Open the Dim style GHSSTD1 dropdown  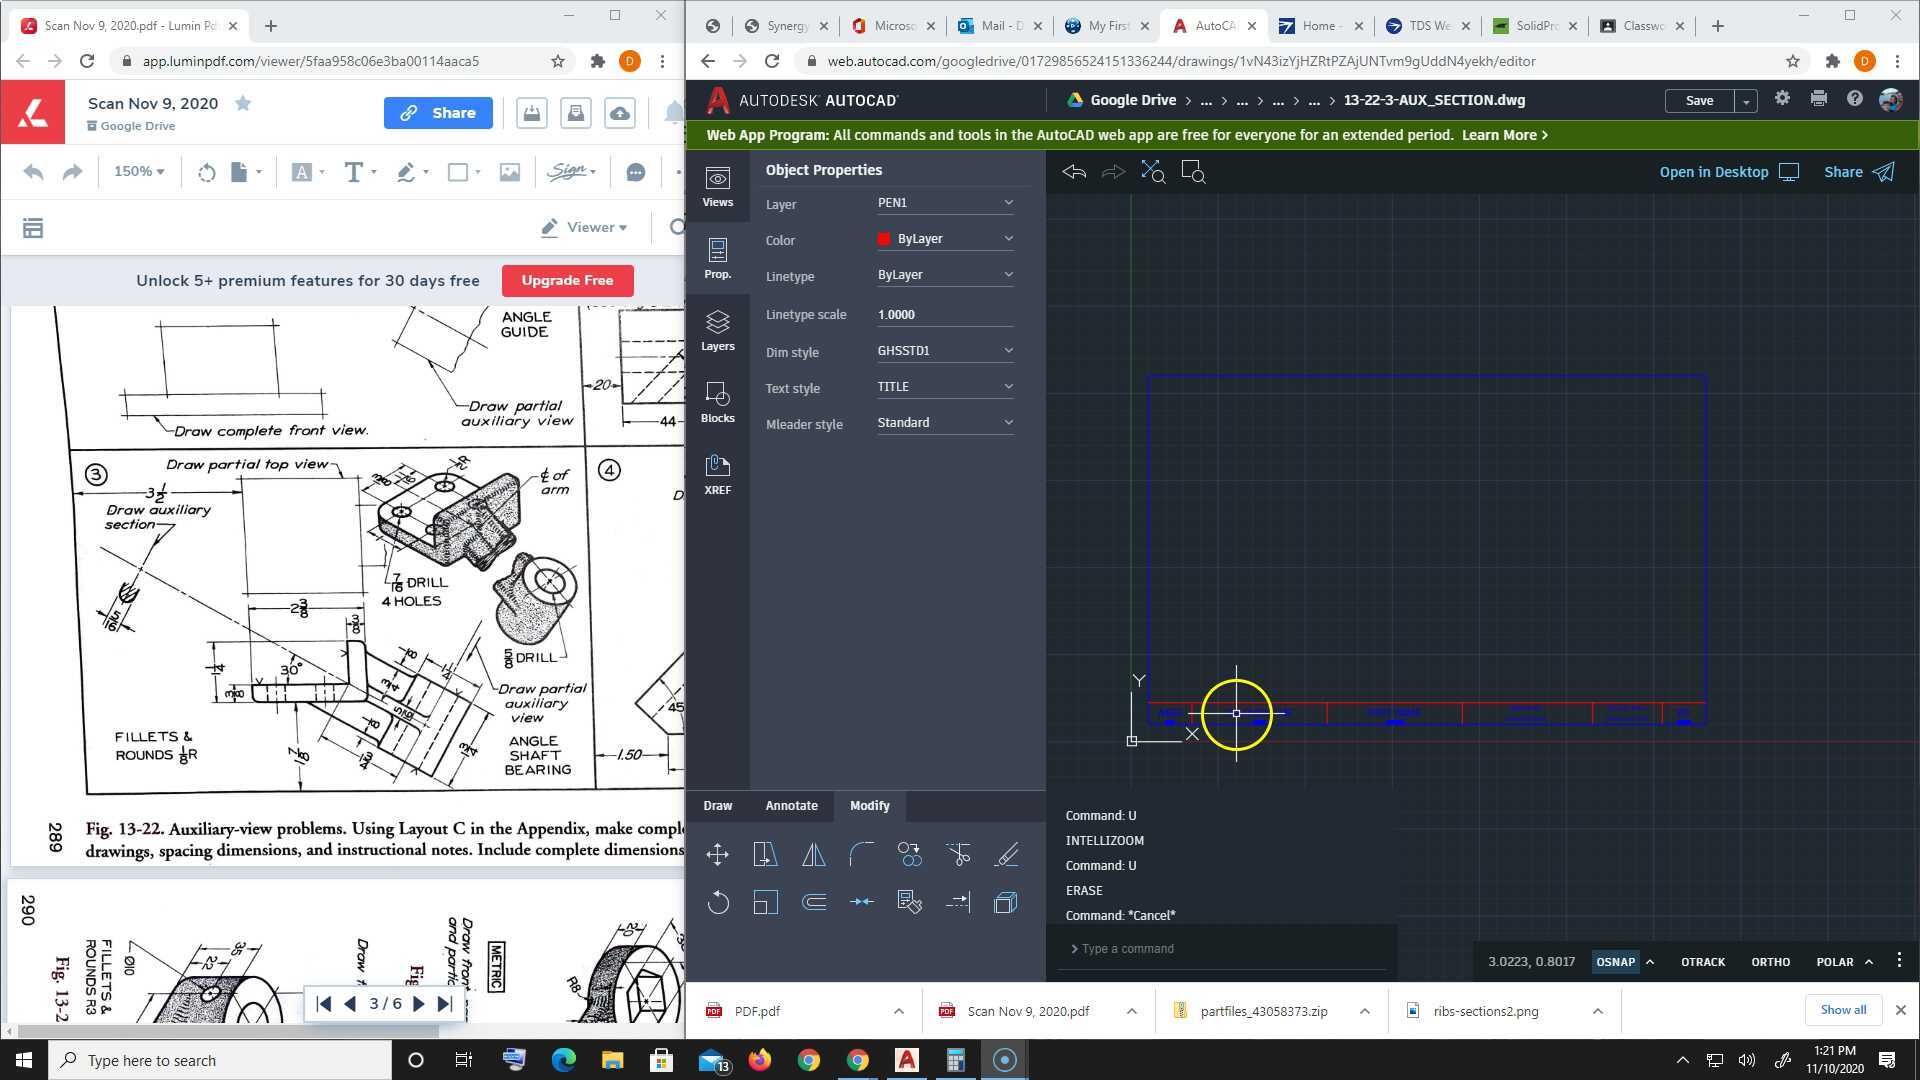click(x=945, y=351)
